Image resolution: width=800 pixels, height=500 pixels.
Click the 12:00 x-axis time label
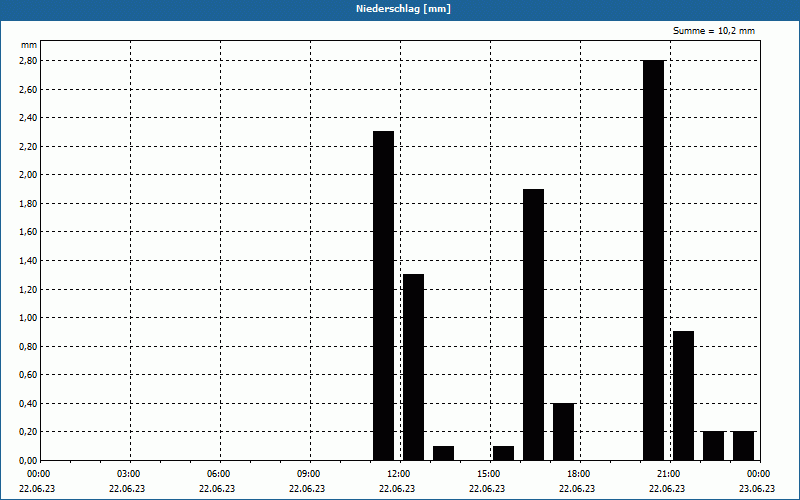399,474
